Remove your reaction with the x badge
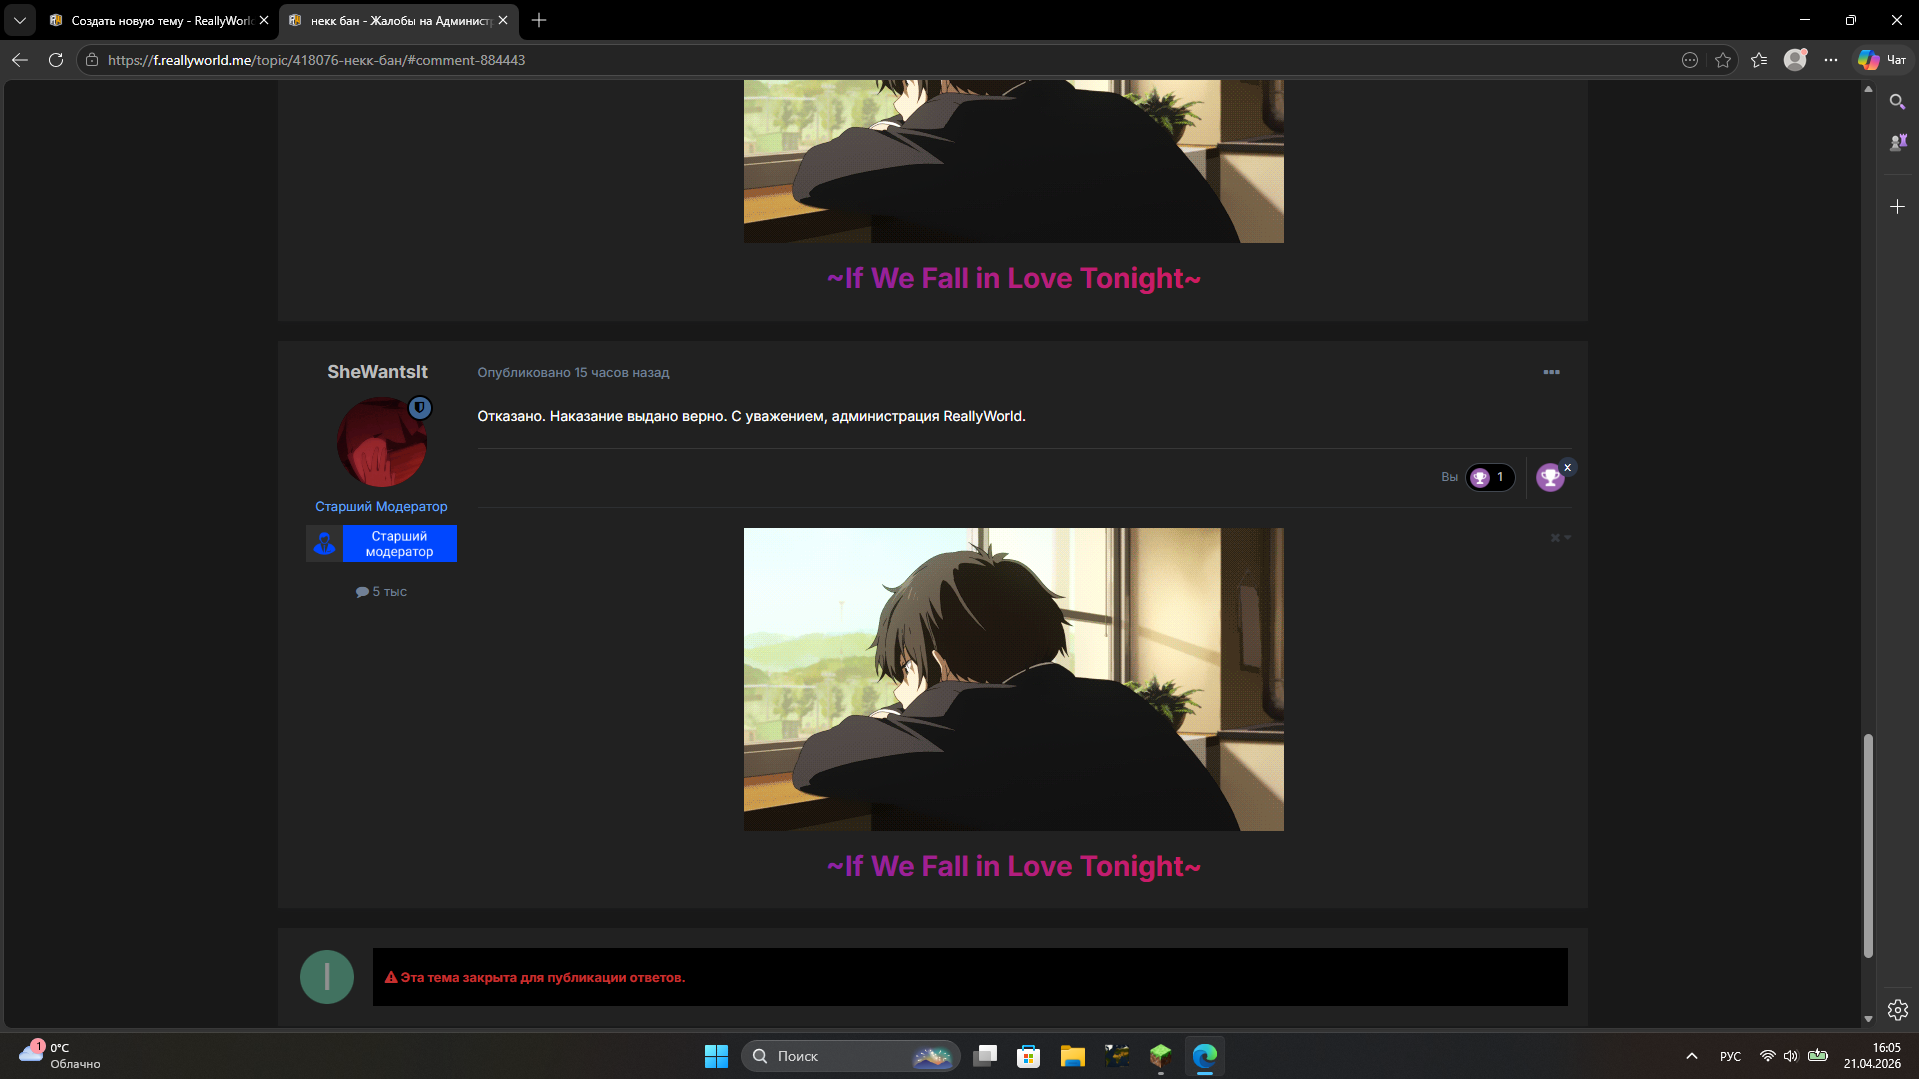 [1567, 467]
